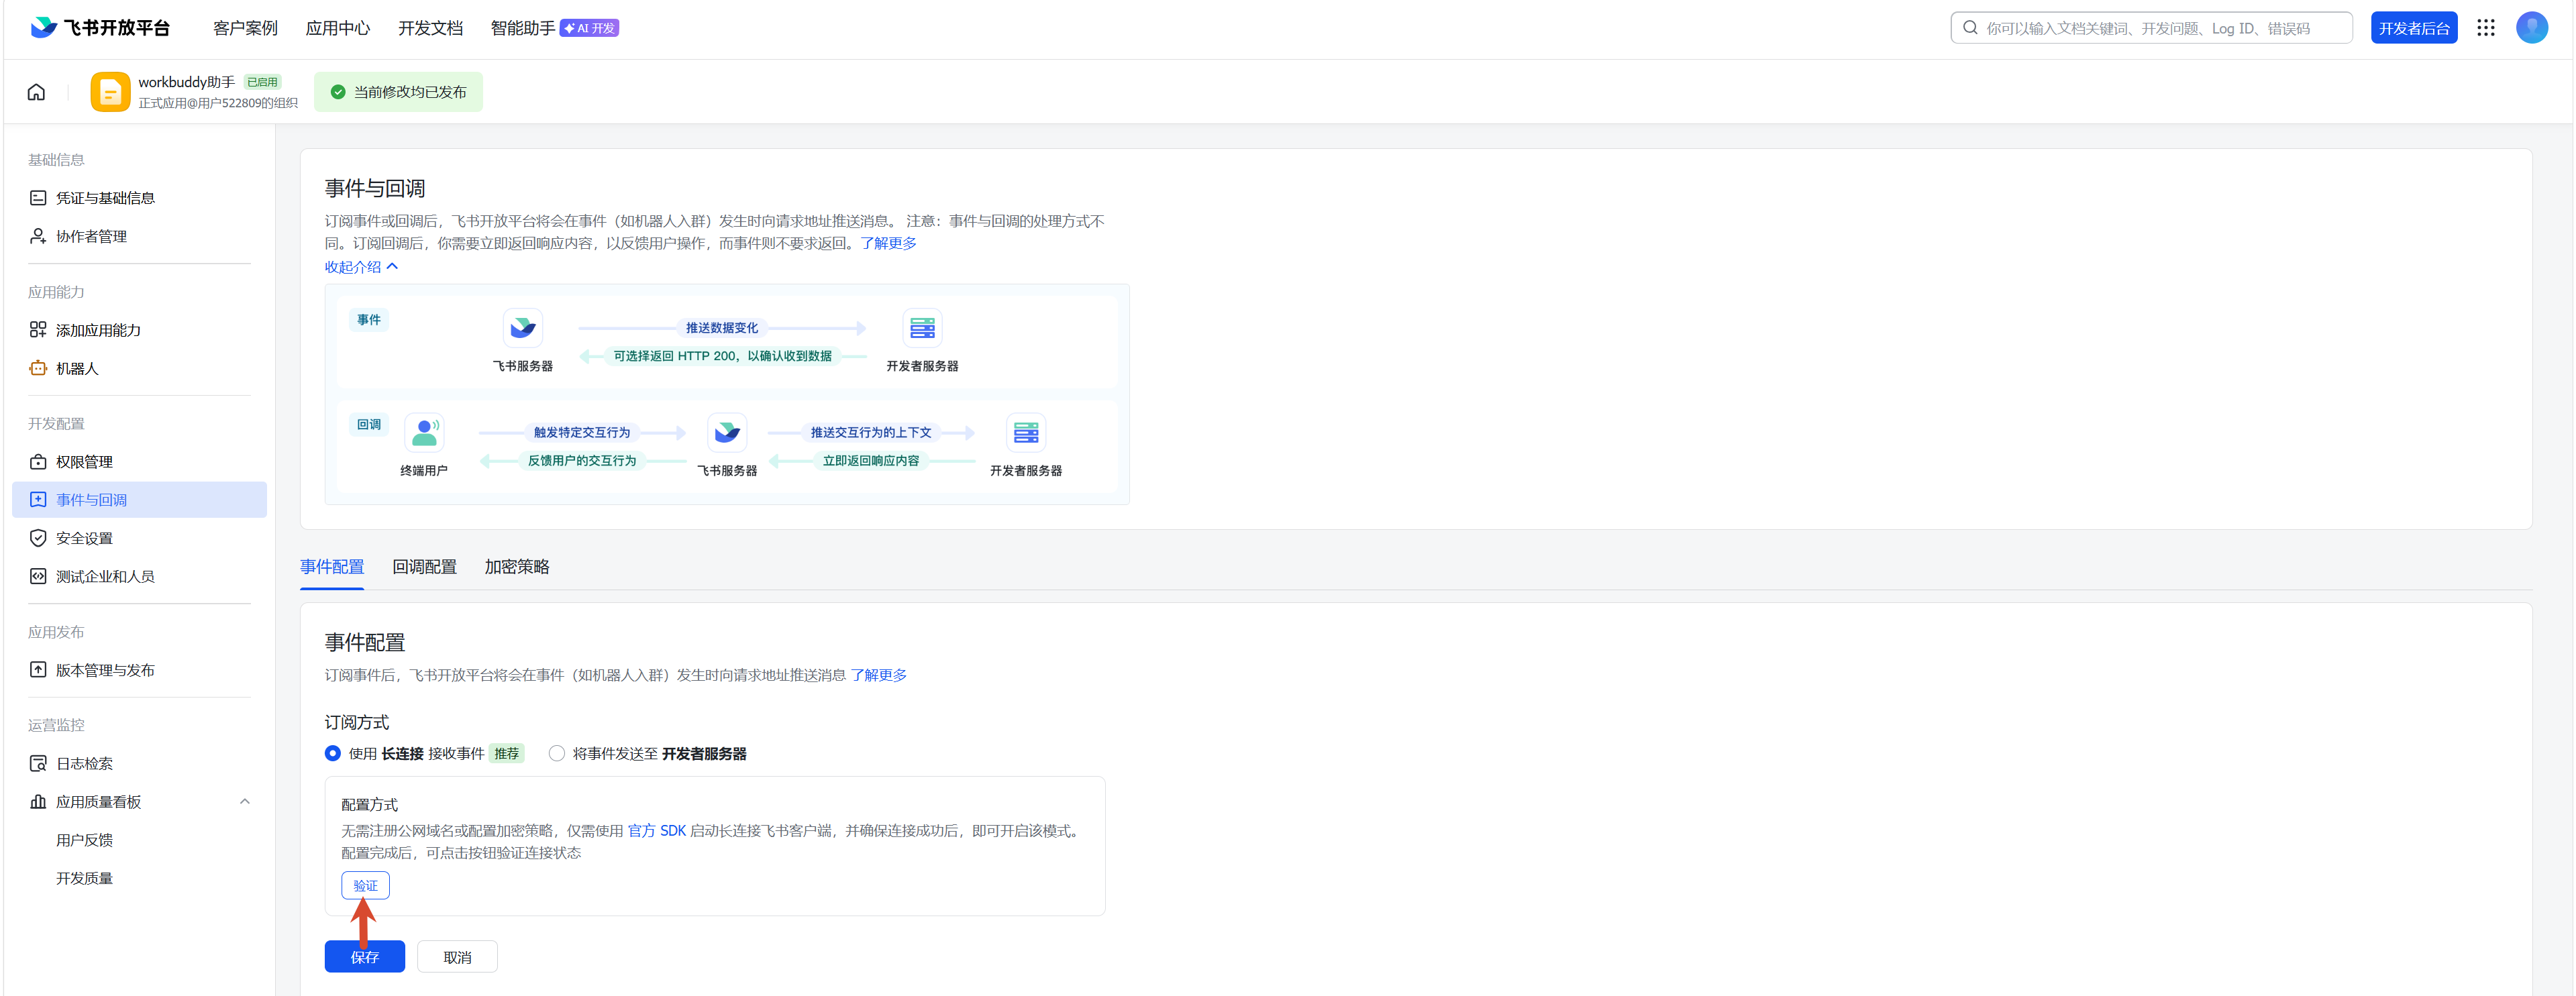This screenshot has height=996, width=2576.
Task: Click the home icon in breadcrumb bar
Action: point(36,92)
